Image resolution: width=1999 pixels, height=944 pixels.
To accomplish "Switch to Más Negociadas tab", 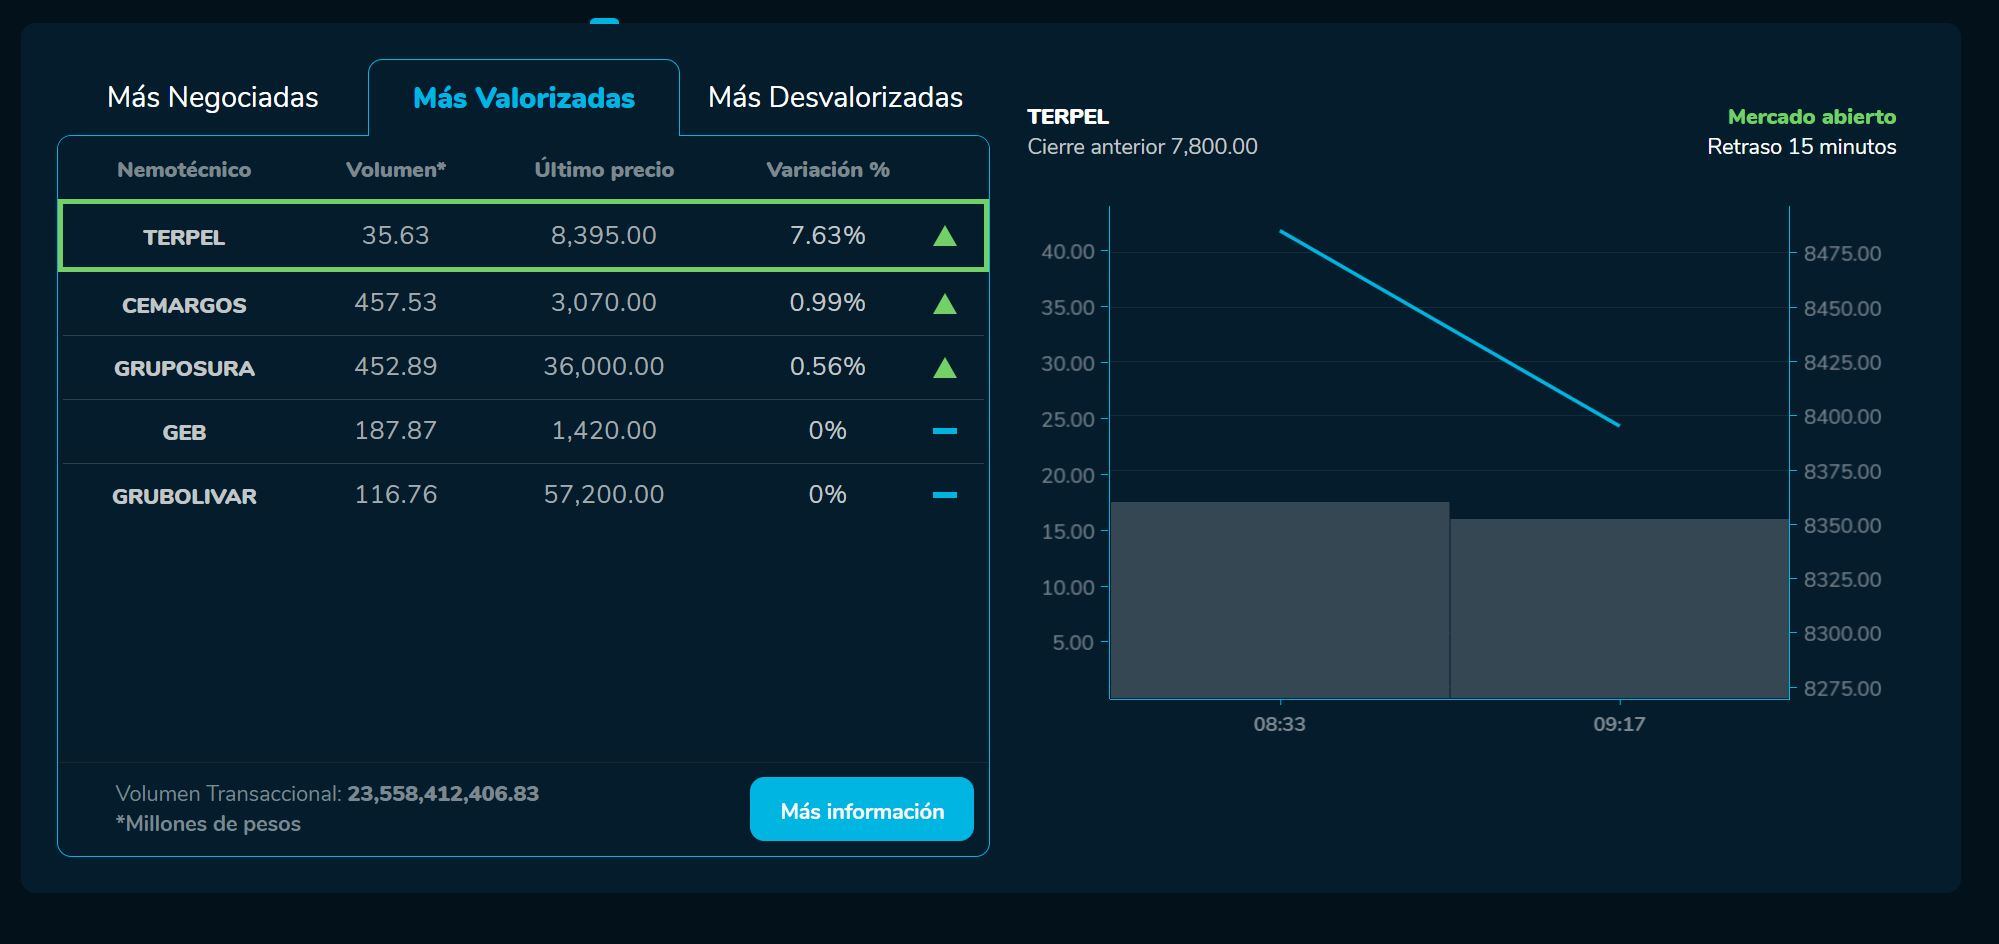I will point(212,97).
